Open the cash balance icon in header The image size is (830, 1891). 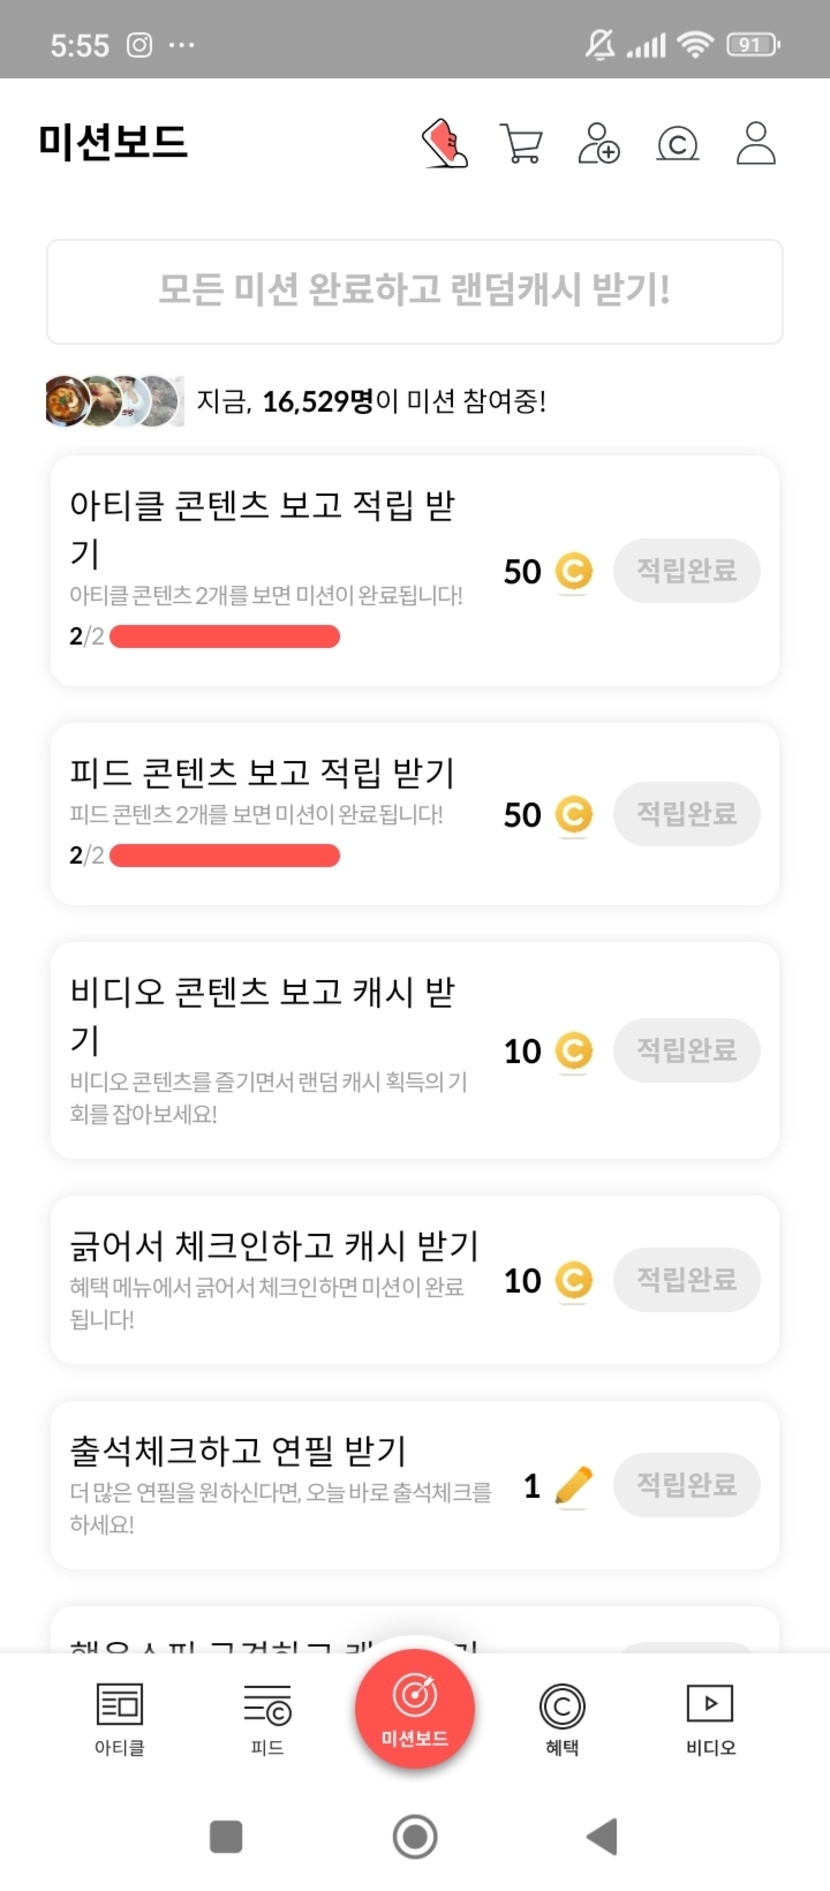tap(677, 144)
